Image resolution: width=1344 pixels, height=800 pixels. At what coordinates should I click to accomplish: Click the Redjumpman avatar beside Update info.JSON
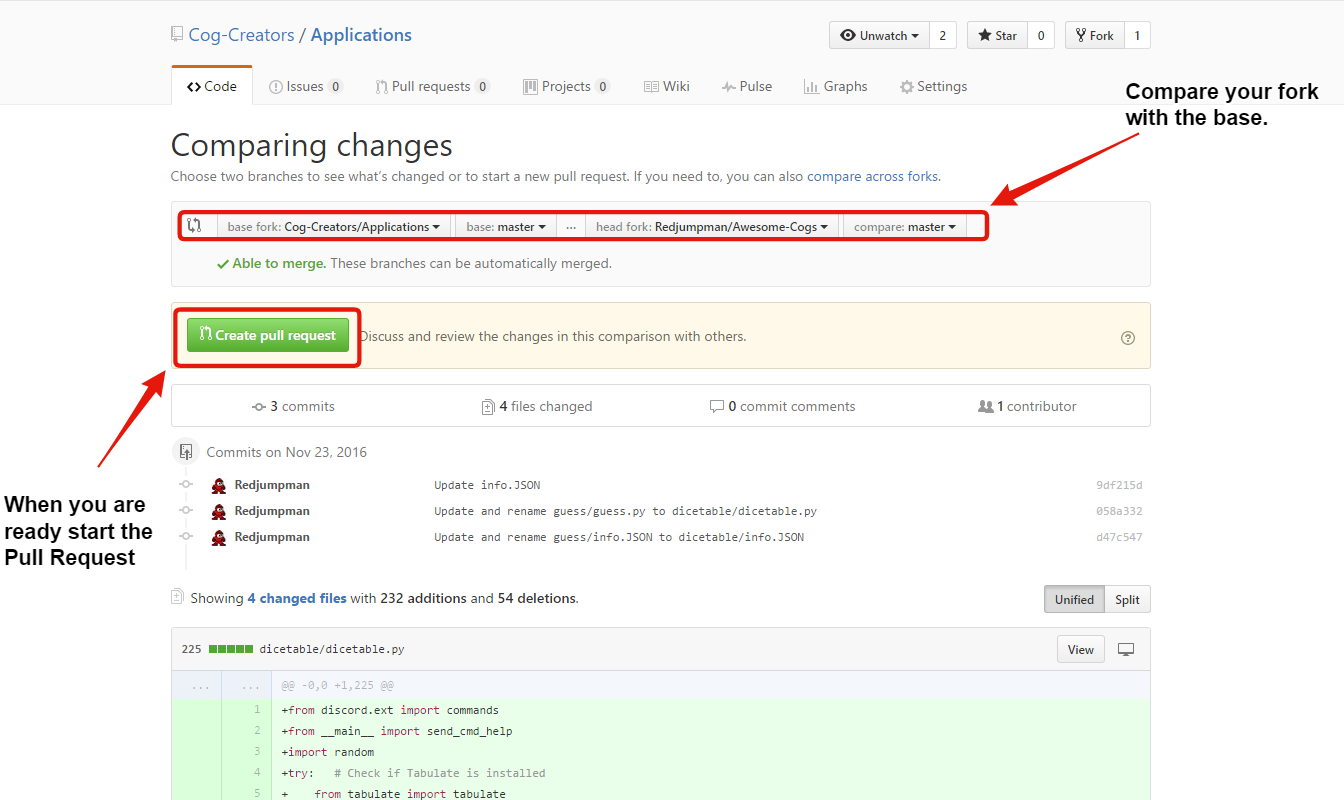219,485
